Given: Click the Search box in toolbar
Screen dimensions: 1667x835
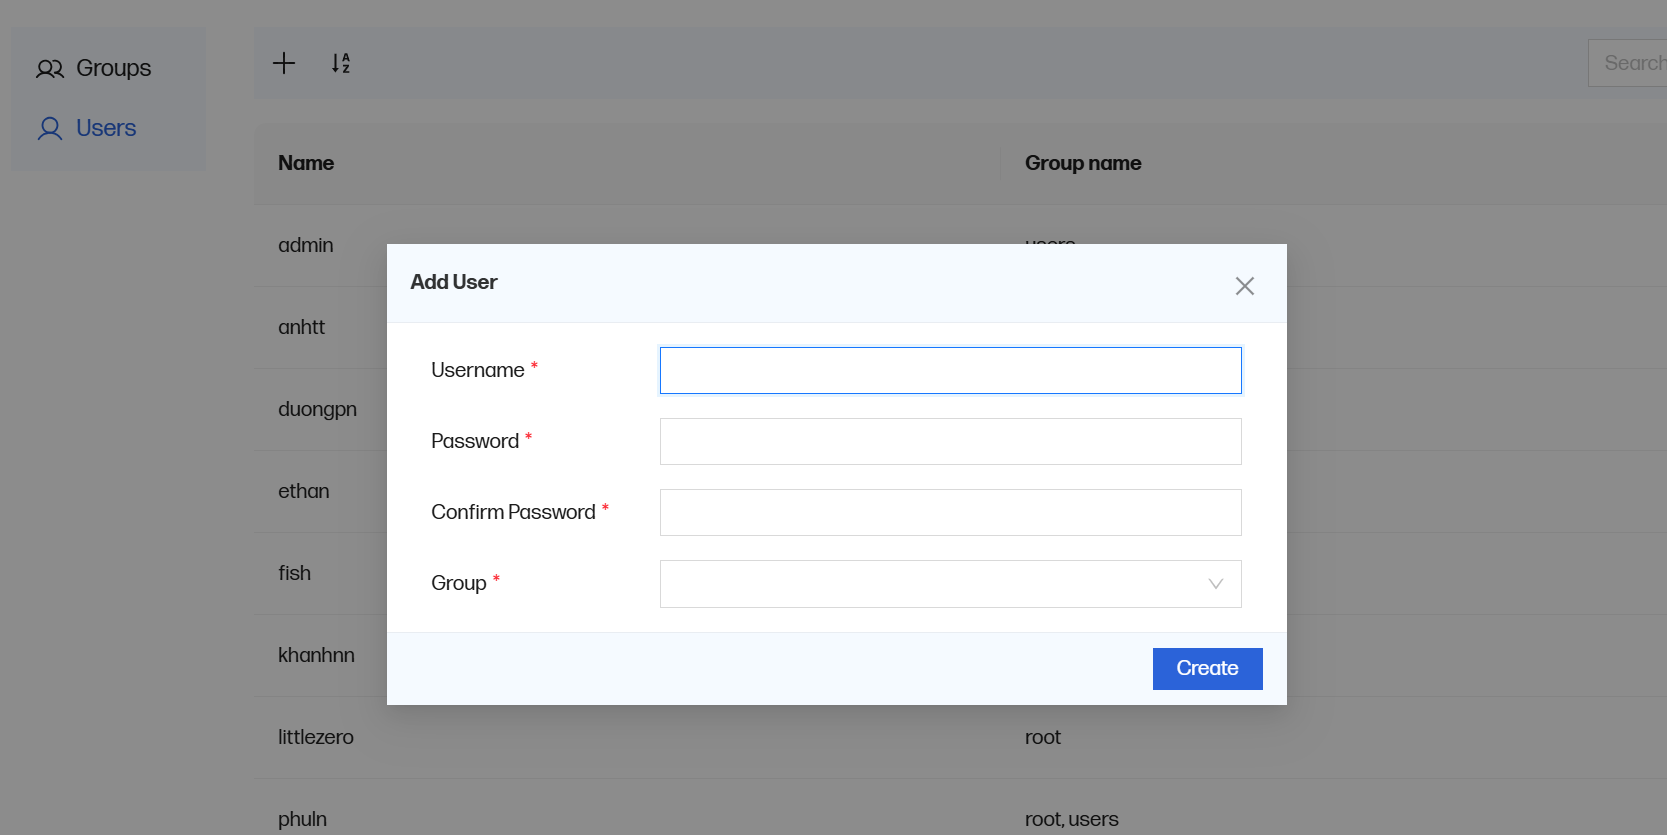Looking at the screenshot, I should 1627,63.
